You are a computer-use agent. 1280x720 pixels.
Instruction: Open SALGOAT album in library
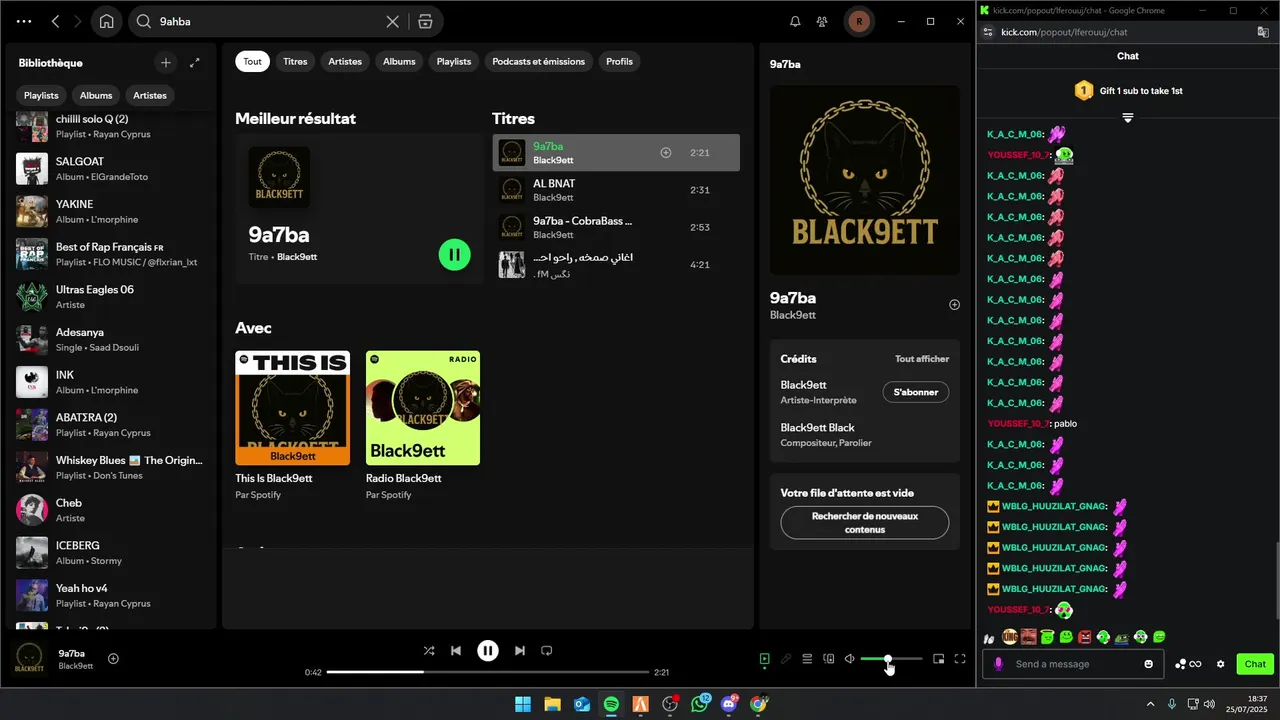point(112,168)
